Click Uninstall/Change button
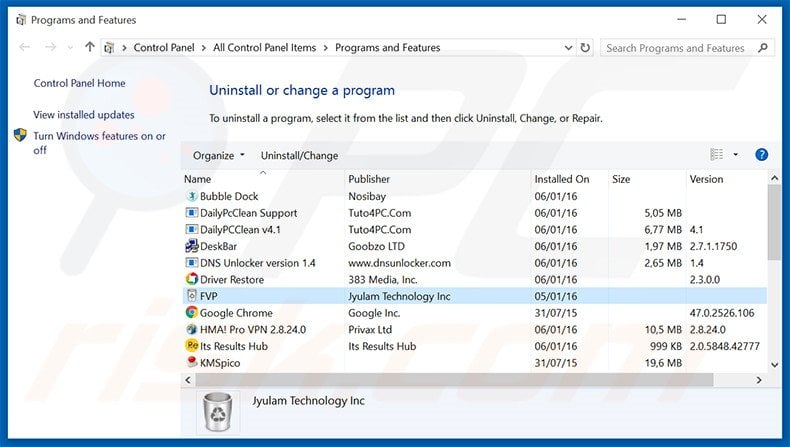Image resolution: width=790 pixels, height=447 pixels. tap(299, 155)
